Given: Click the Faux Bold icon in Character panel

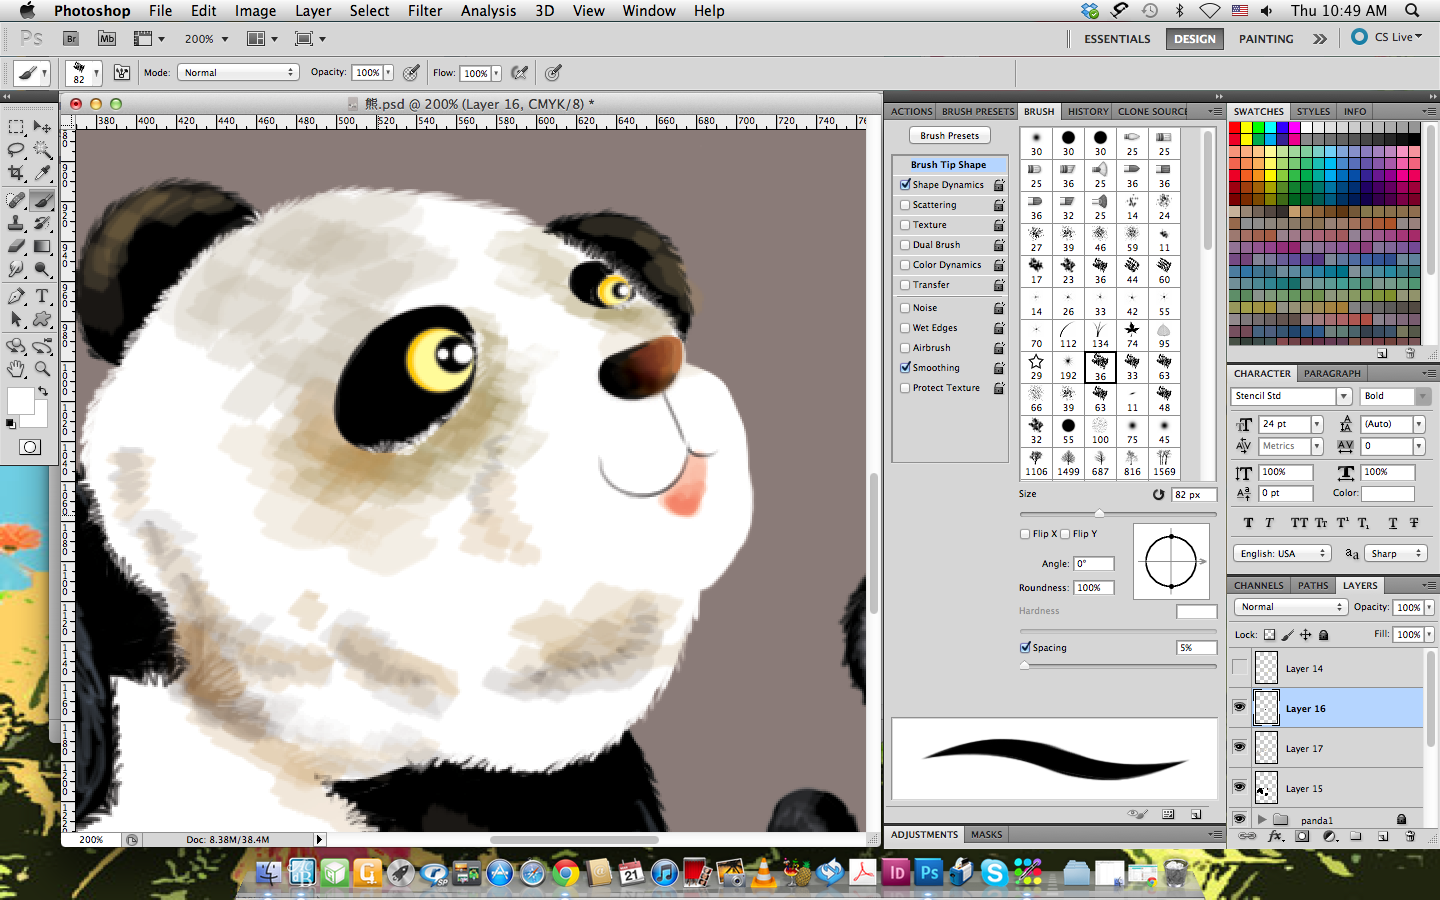Looking at the screenshot, I should (x=1248, y=523).
